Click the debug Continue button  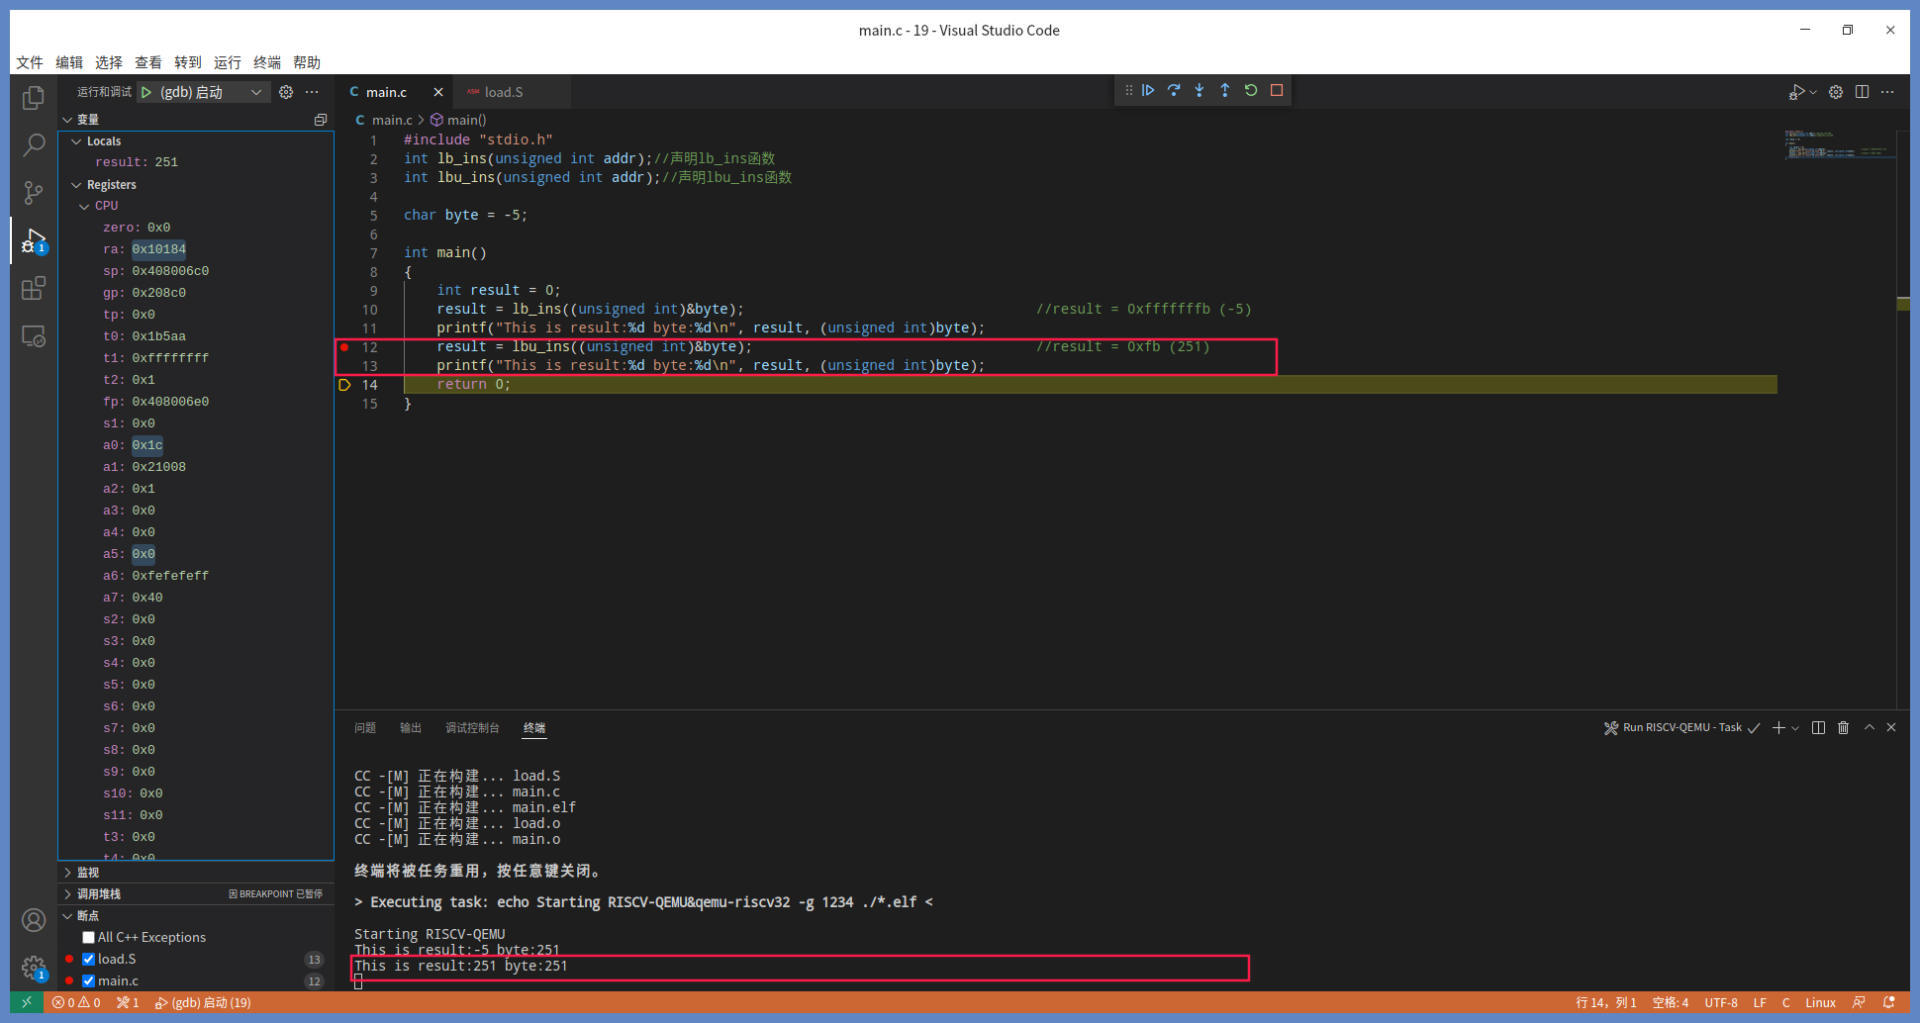pos(1148,90)
